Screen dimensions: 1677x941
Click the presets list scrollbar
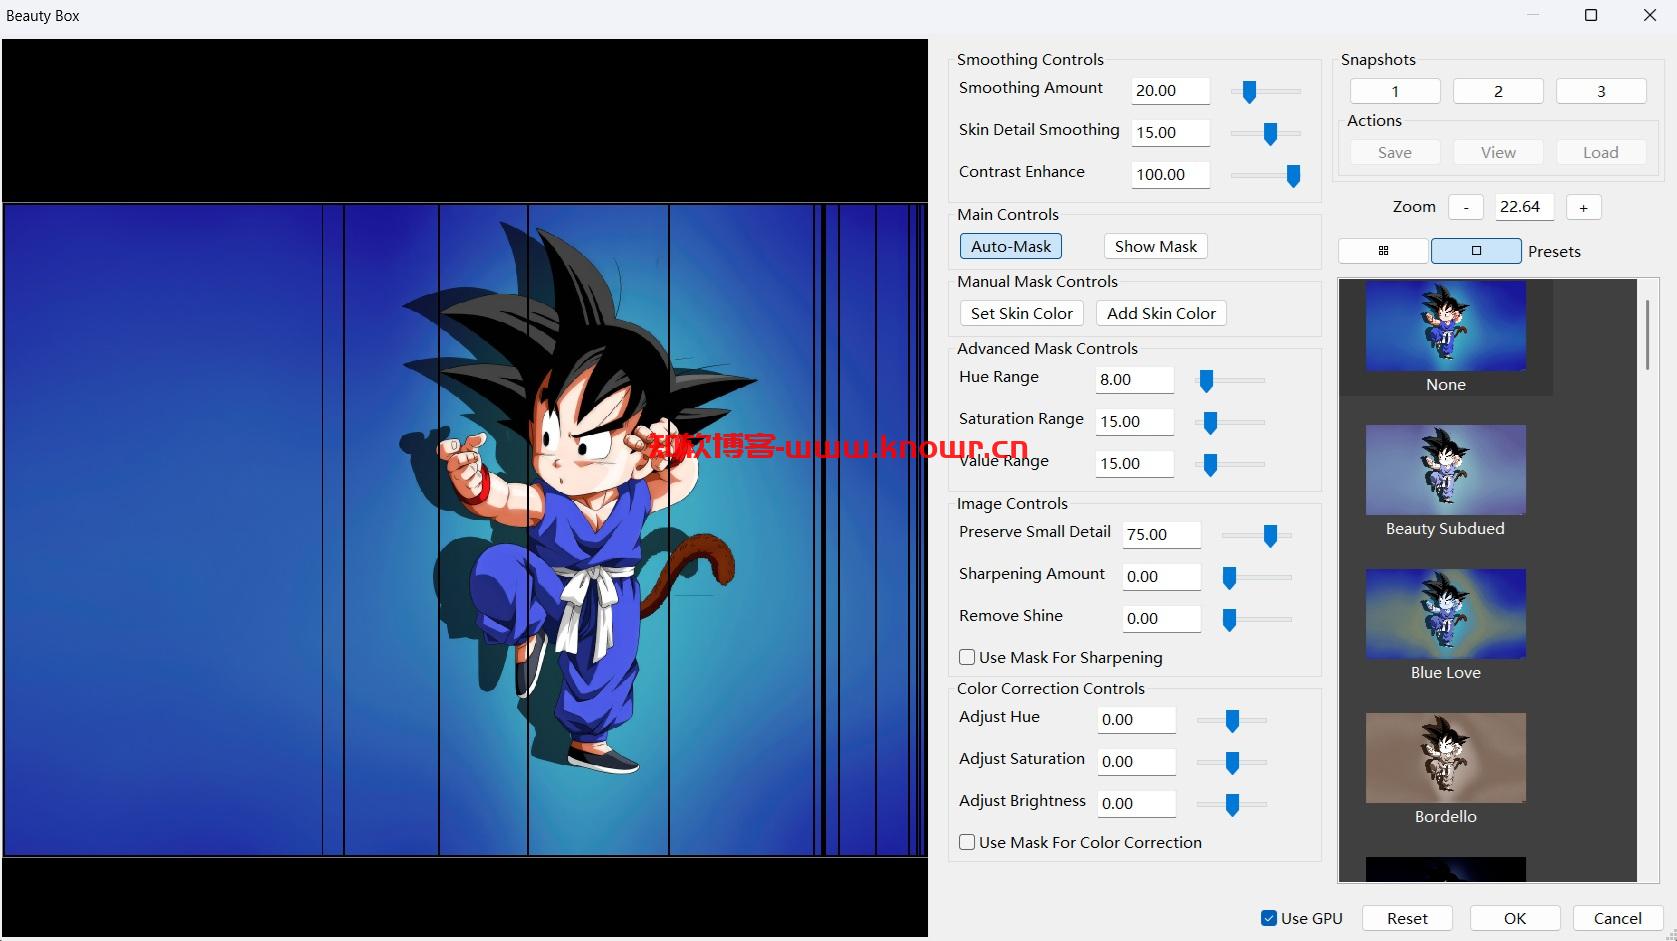tap(1647, 335)
